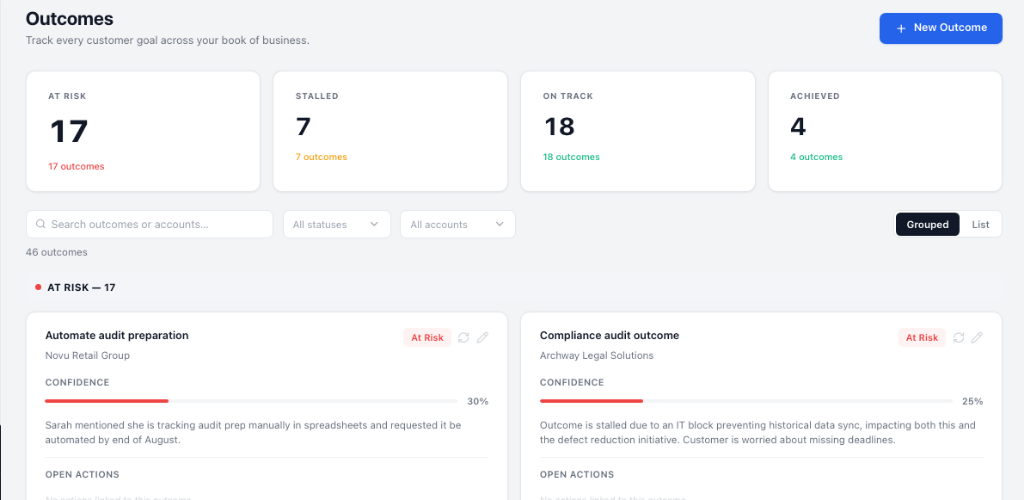The width and height of the screenshot is (1024, 500).
Task: Click the 46 outcomes count text
Action: tap(57, 252)
